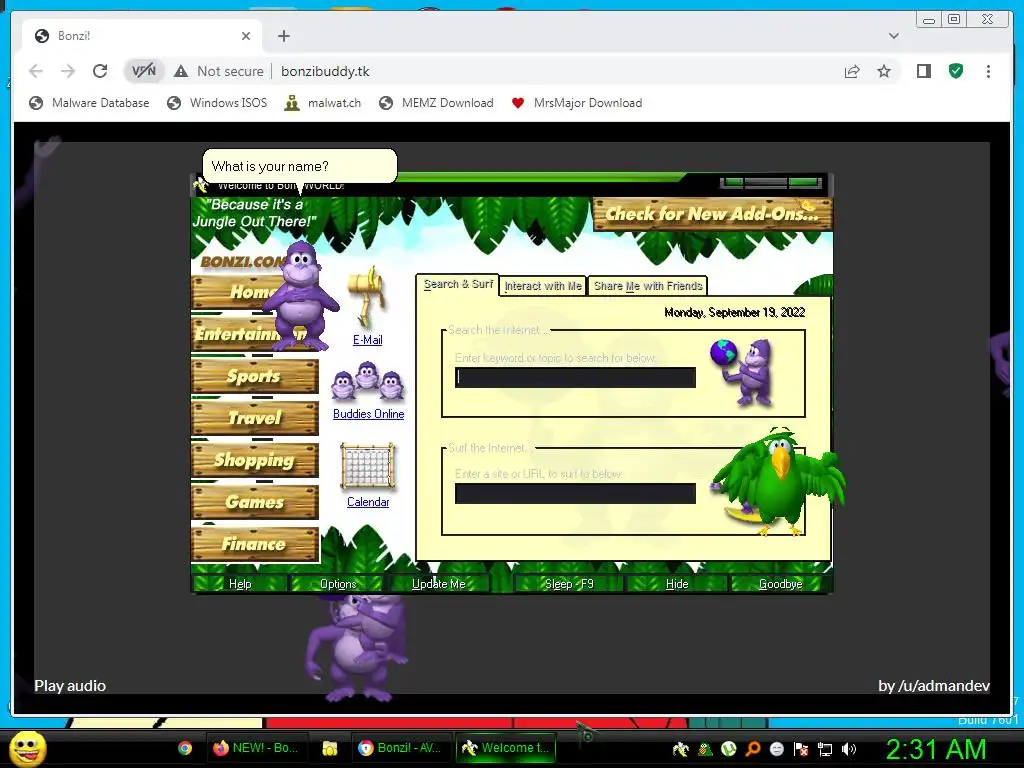Switch to Bonzi! - AV... Chrome taskbar window
Screen dimensions: 1024x768
(400, 748)
